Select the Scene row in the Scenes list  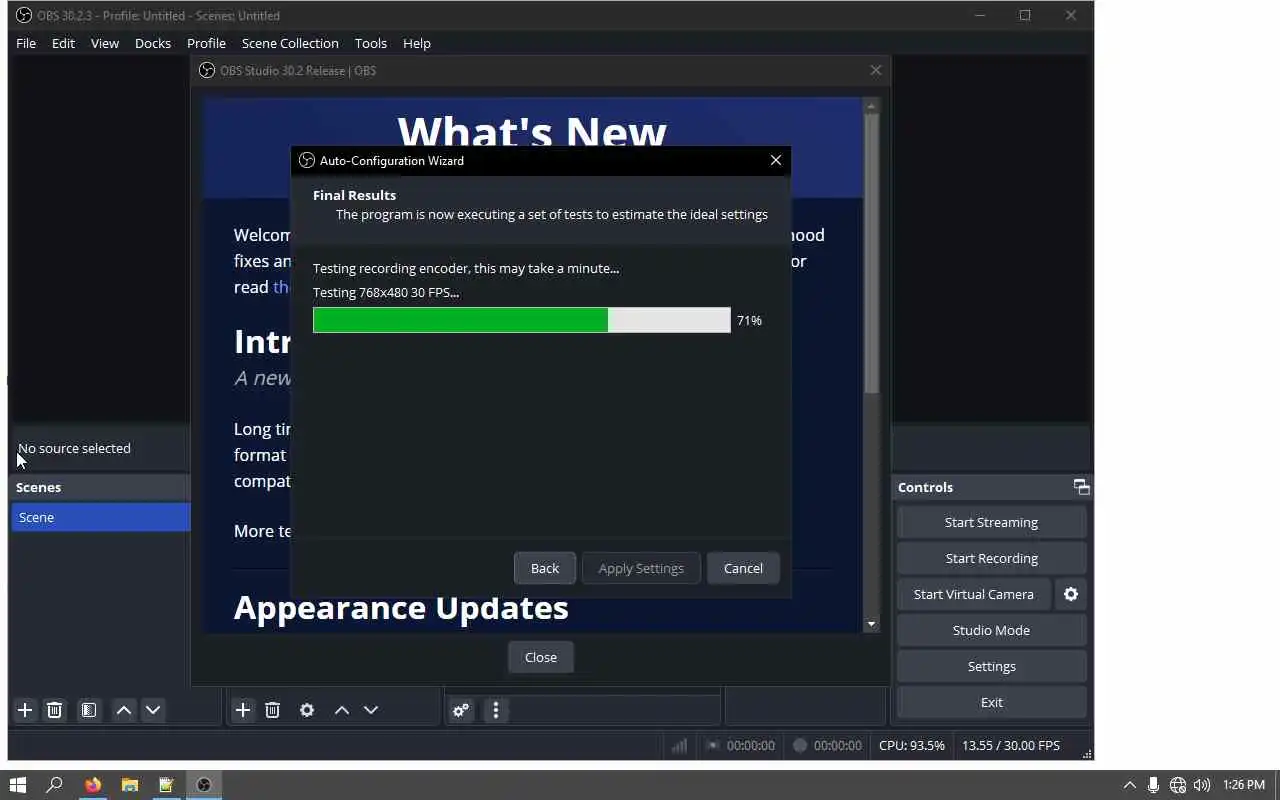click(x=100, y=517)
